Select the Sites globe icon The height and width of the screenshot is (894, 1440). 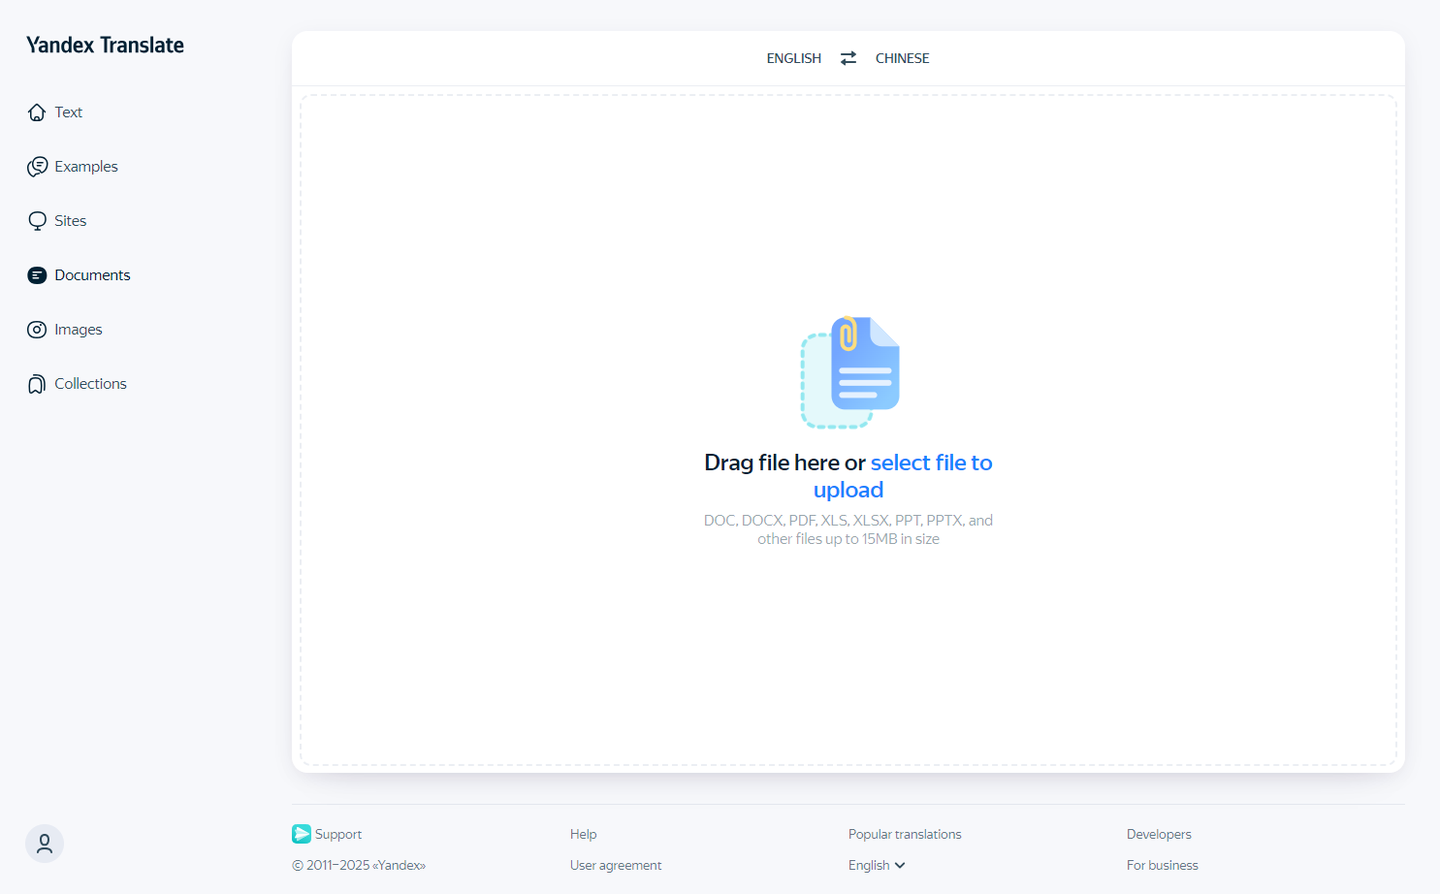(37, 221)
